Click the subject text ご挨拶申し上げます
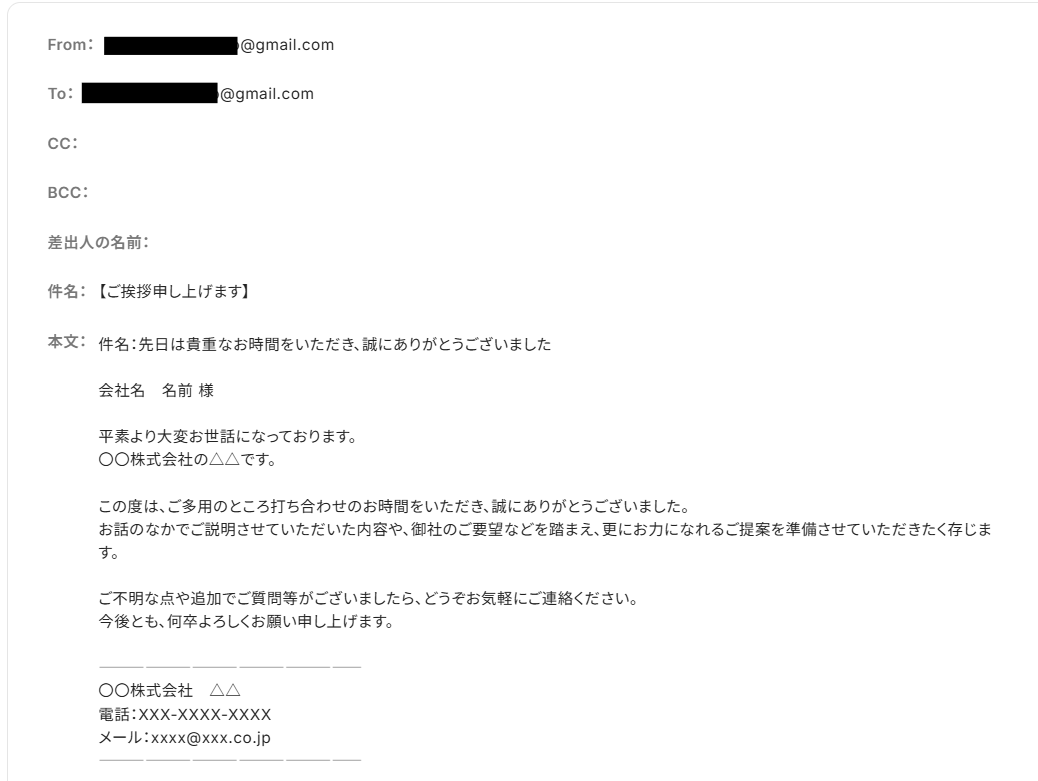This screenshot has width=1038, height=781. click(173, 291)
